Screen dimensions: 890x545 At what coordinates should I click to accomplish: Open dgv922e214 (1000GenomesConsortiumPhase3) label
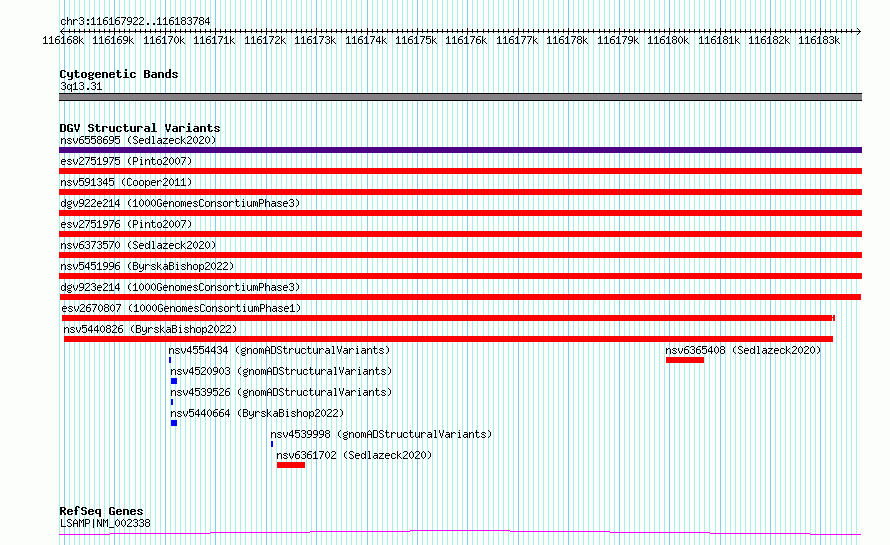tap(180, 203)
